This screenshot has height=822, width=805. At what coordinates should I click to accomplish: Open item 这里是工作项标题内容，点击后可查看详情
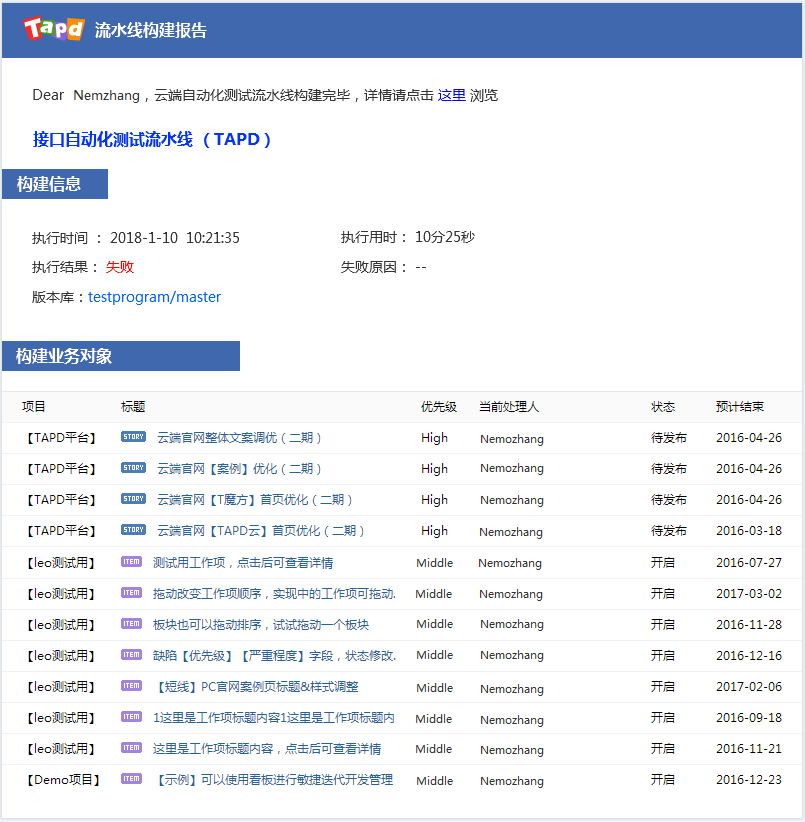coord(267,749)
